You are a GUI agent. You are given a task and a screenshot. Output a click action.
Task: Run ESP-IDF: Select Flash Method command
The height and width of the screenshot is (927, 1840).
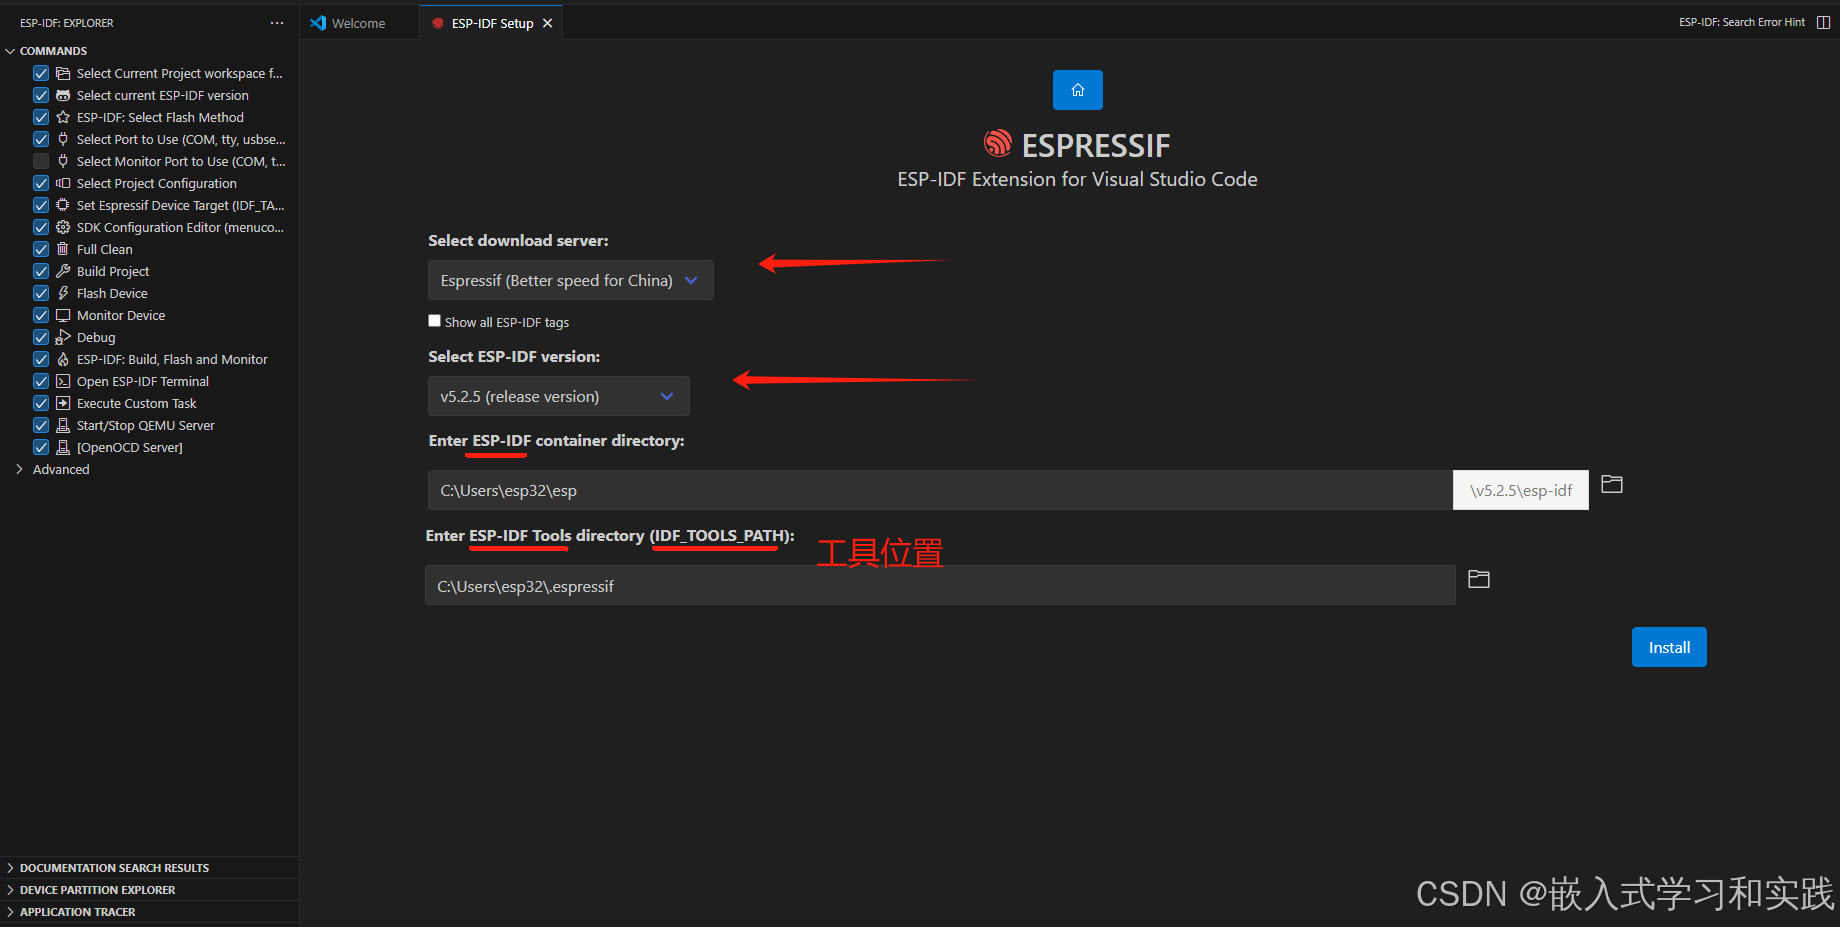tap(160, 117)
